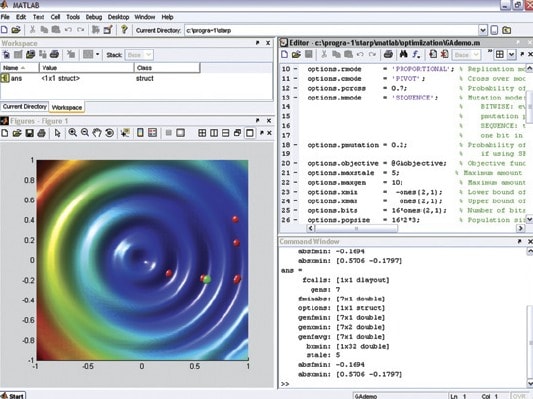Click the Class column header
The height and width of the screenshot is (399, 533).
(x=167, y=68)
